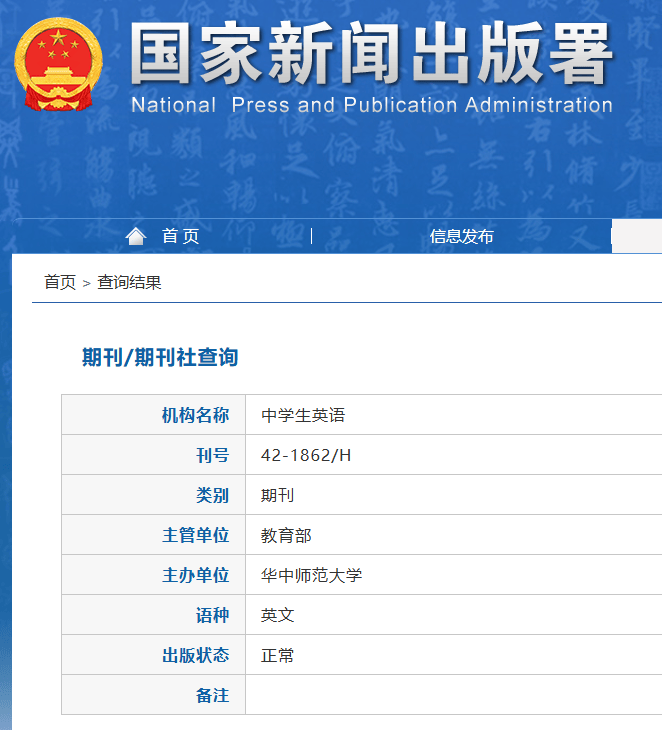Select the 中学生英语 value cell
This screenshot has width=662, height=730.
pos(454,415)
